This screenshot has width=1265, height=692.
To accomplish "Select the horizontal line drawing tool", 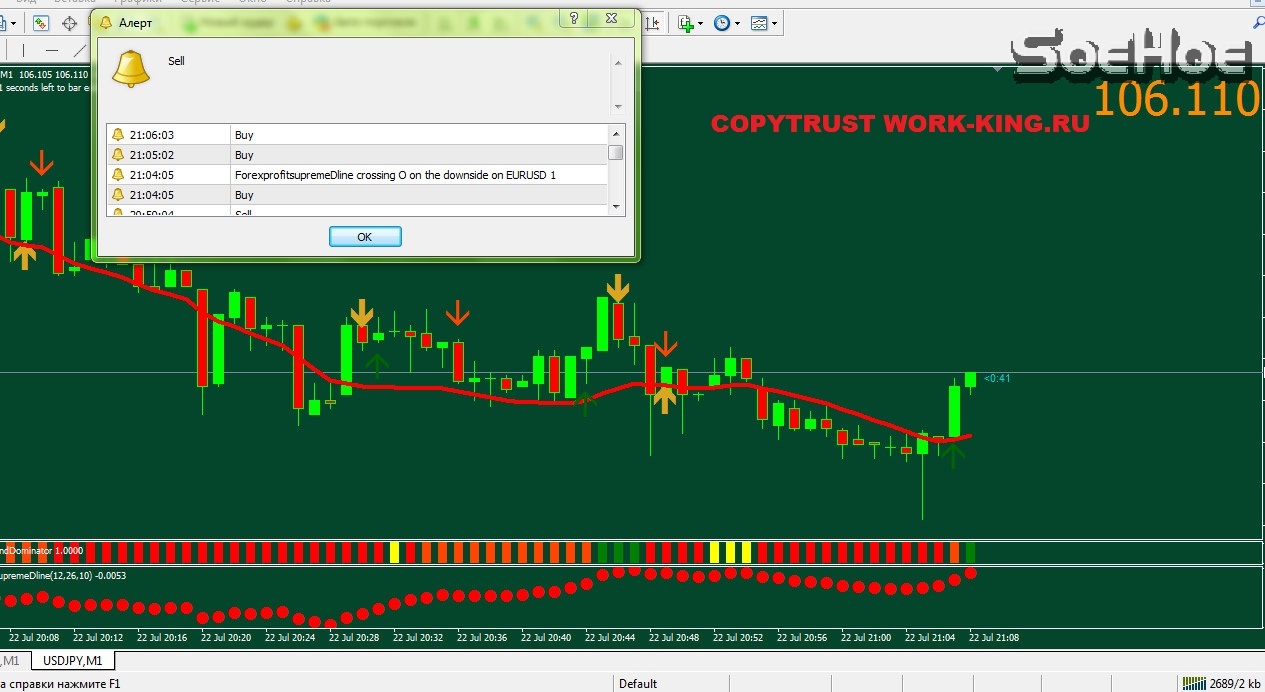I will (x=52, y=50).
